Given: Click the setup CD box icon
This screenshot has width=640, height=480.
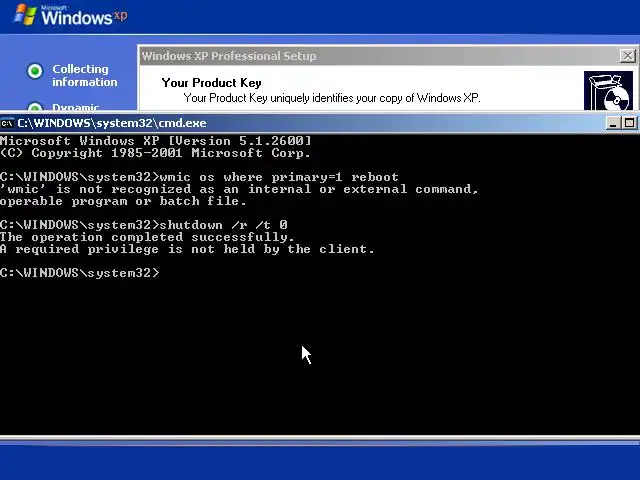Looking at the screenshot, I should [x=608, y=91].
